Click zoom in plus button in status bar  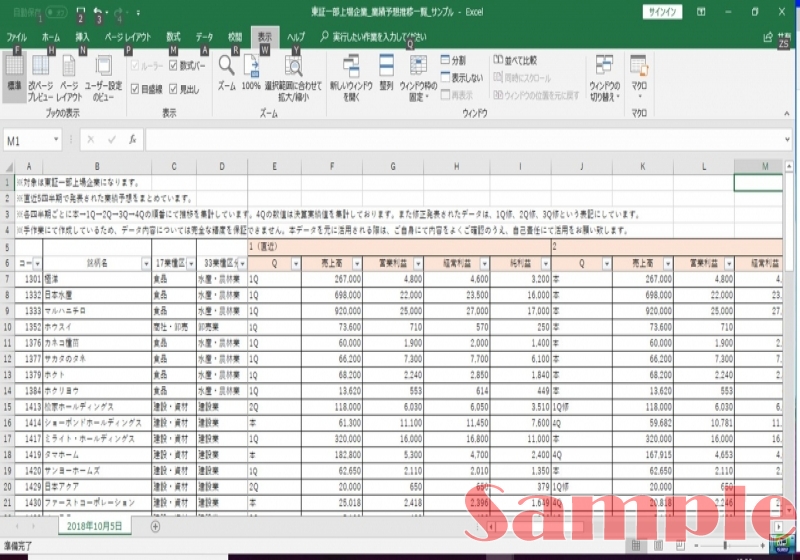[763, 546]
